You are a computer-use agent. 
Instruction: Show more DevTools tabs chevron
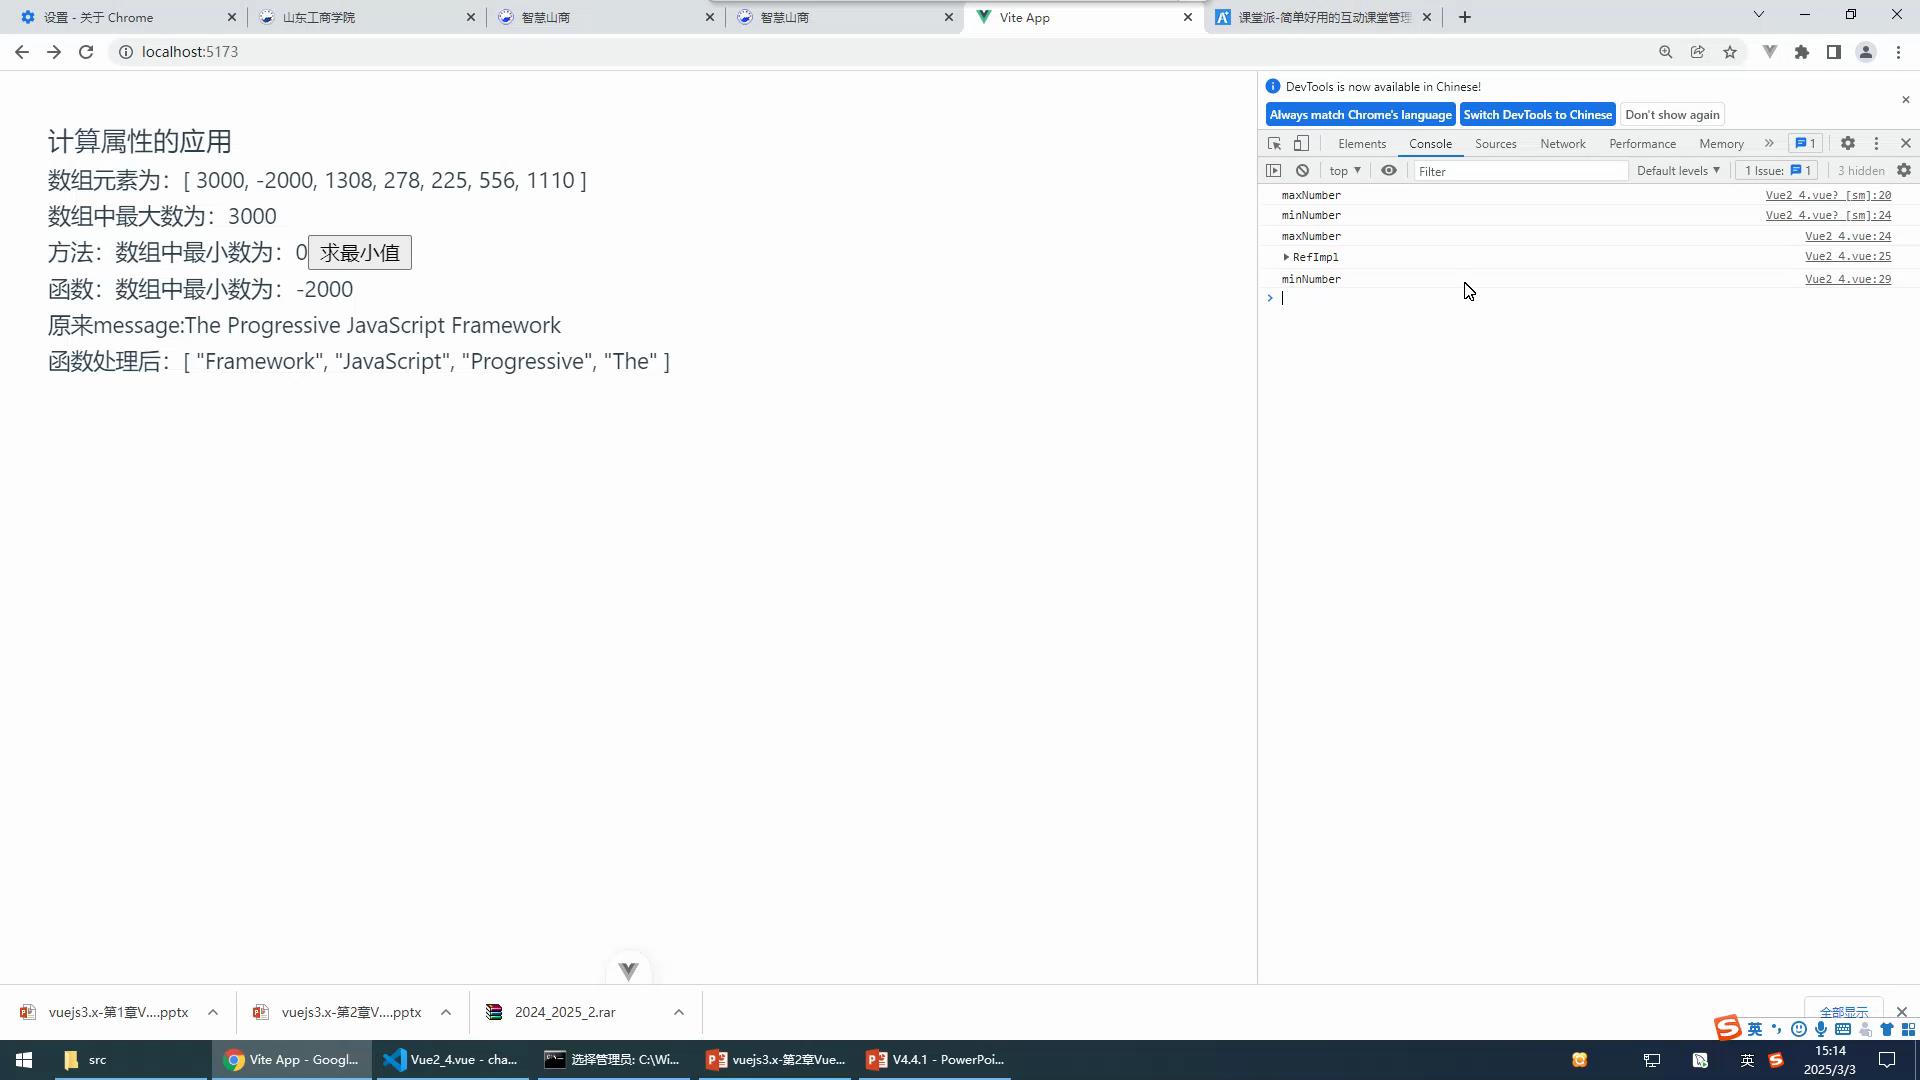click(x=1769, y=144)
